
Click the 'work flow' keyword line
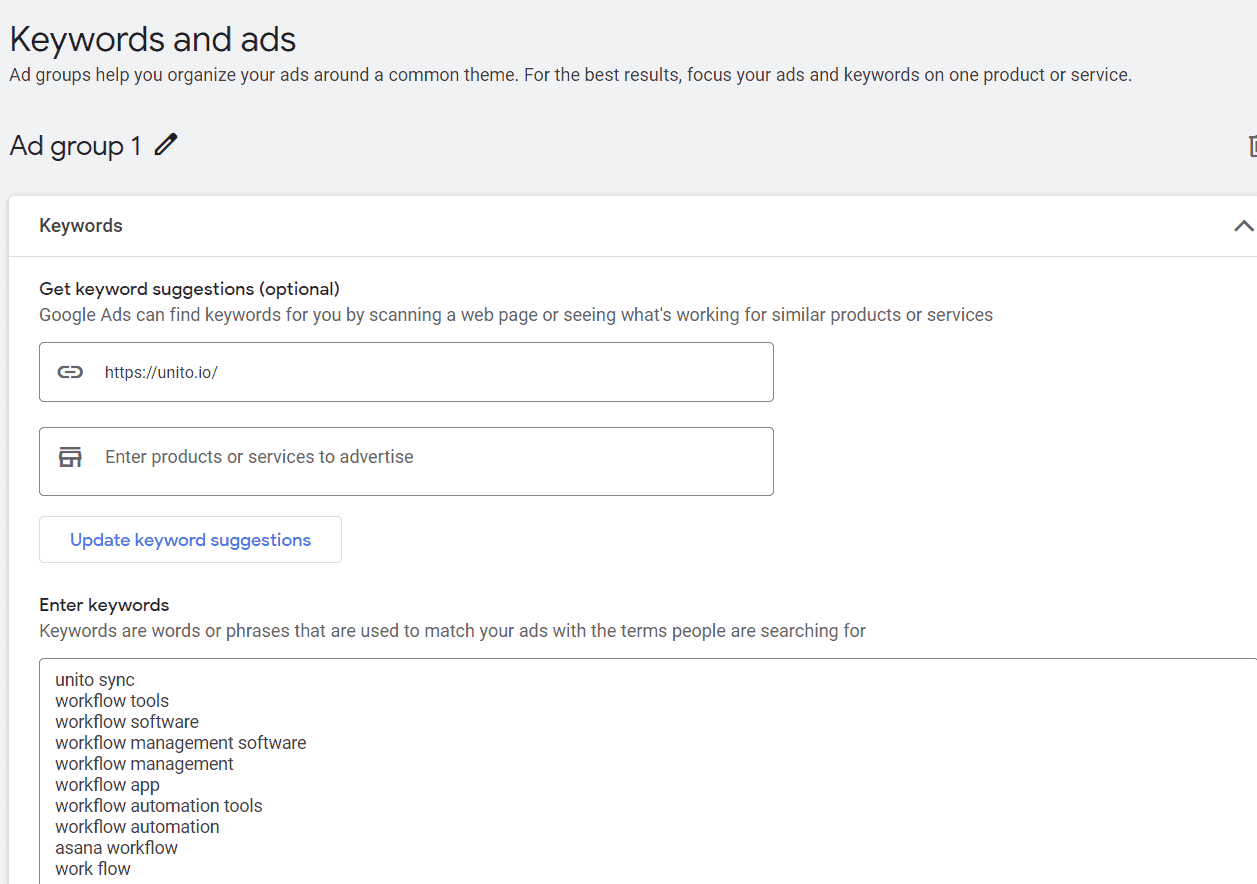pyautogui.click(x=93, y=869)
